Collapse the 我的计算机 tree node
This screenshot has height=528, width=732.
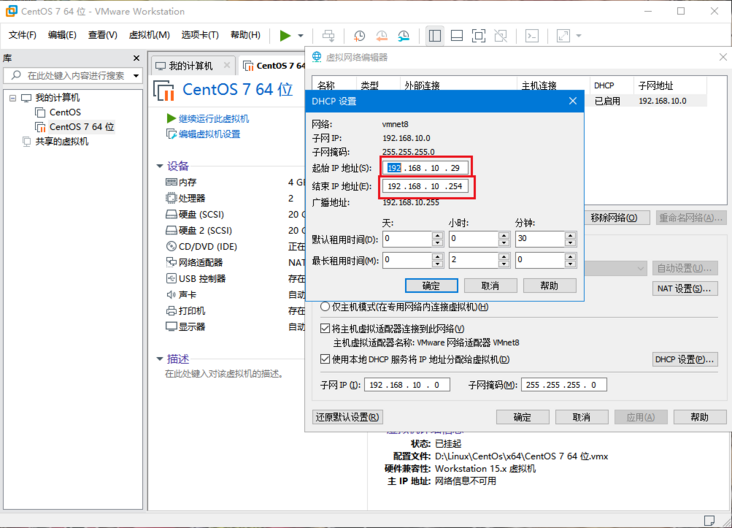coord(11,98)
